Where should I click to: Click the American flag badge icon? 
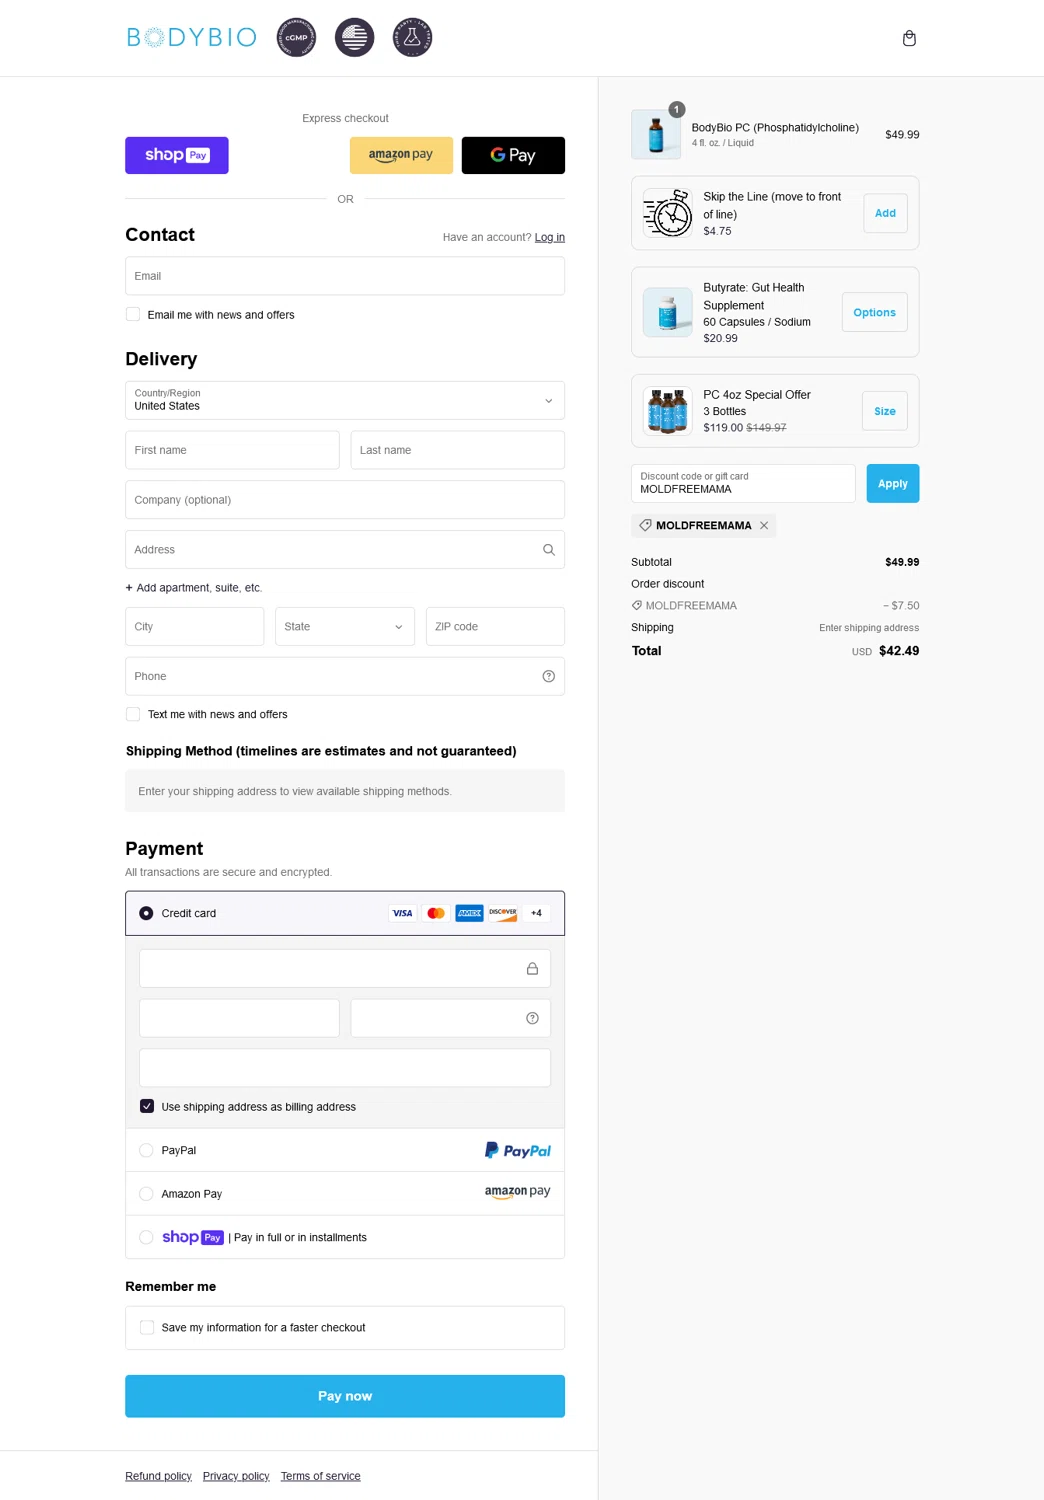pos(354,38)
